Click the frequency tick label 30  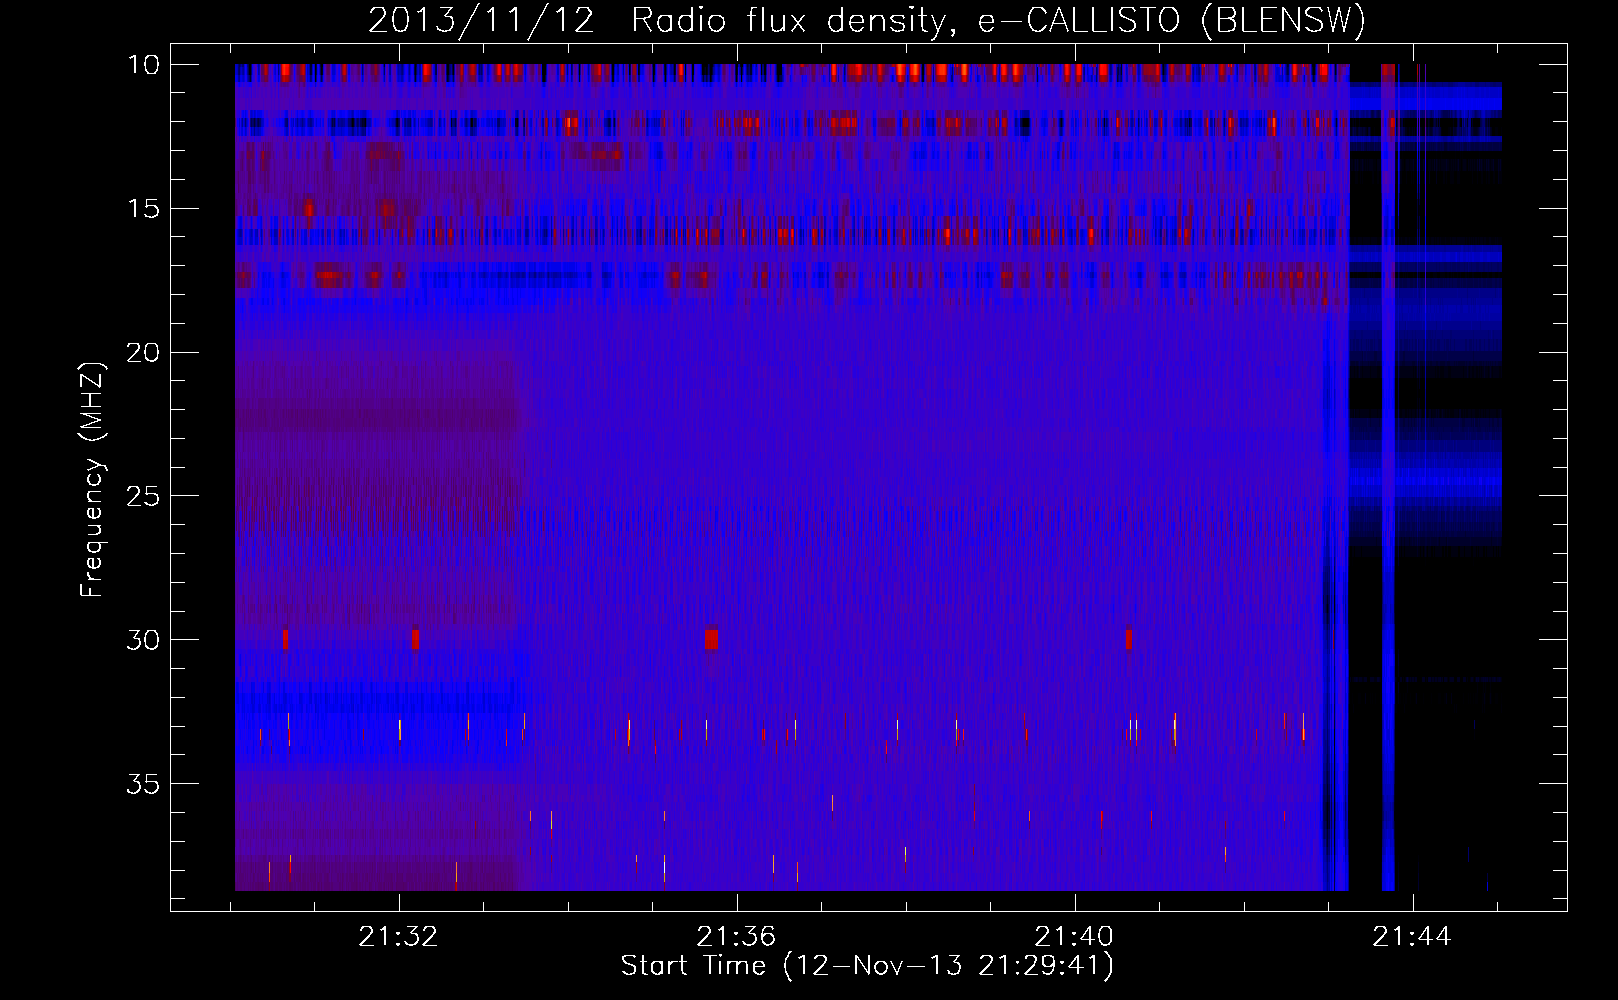tap(143, 640)
